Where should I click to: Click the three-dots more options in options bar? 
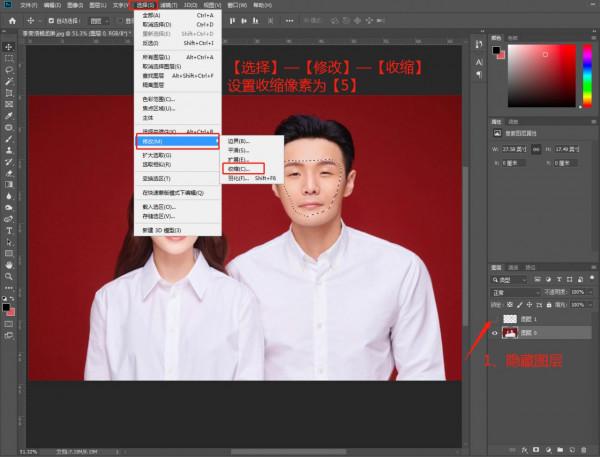point(290,21)
